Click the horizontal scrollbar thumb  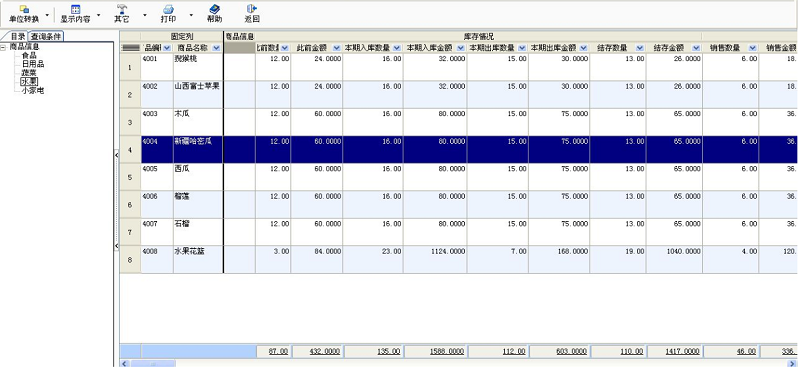pyautogui.click(x=153, y=363)
